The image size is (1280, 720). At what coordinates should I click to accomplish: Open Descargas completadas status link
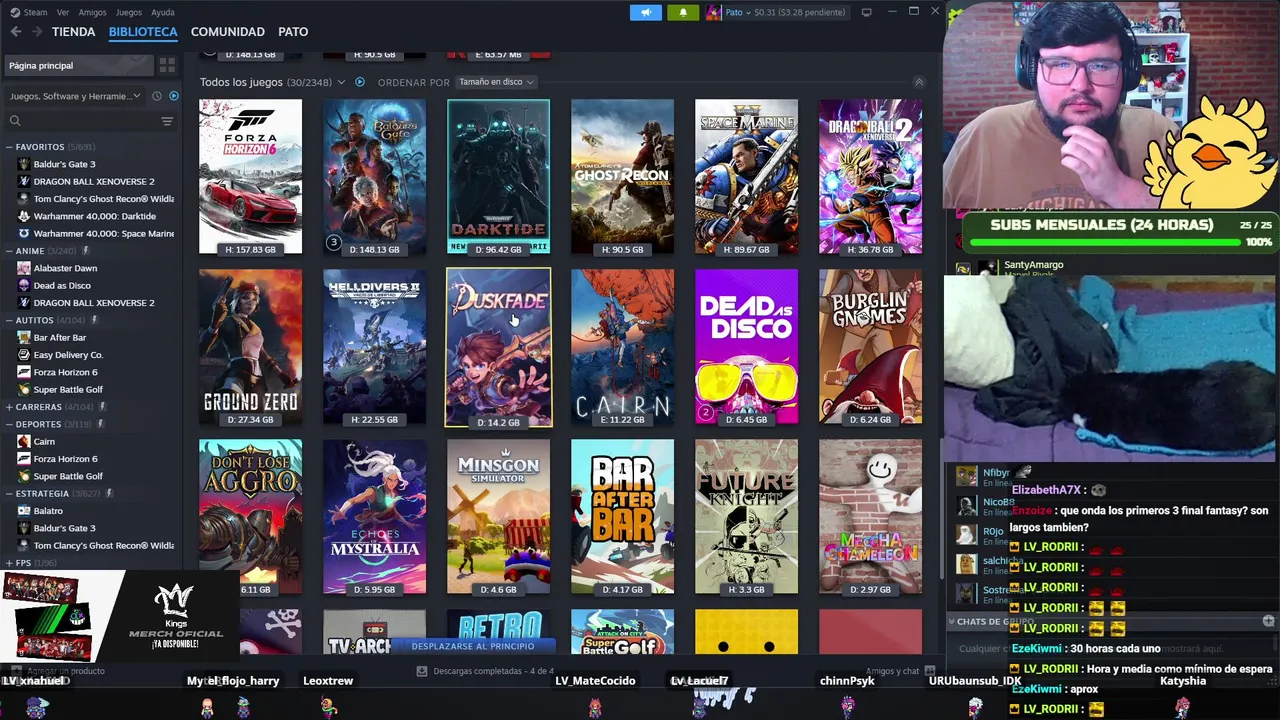(x=486, y=671)
